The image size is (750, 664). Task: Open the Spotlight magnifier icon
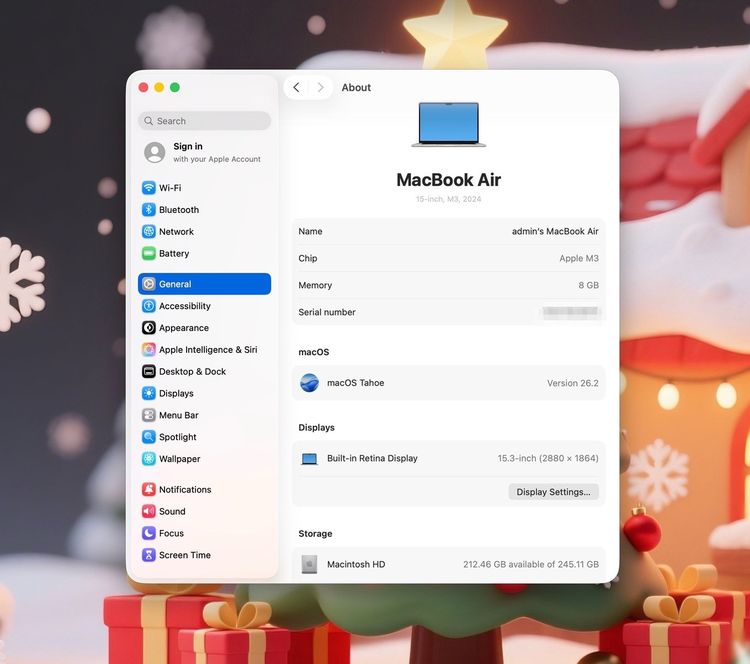[149, 437]
